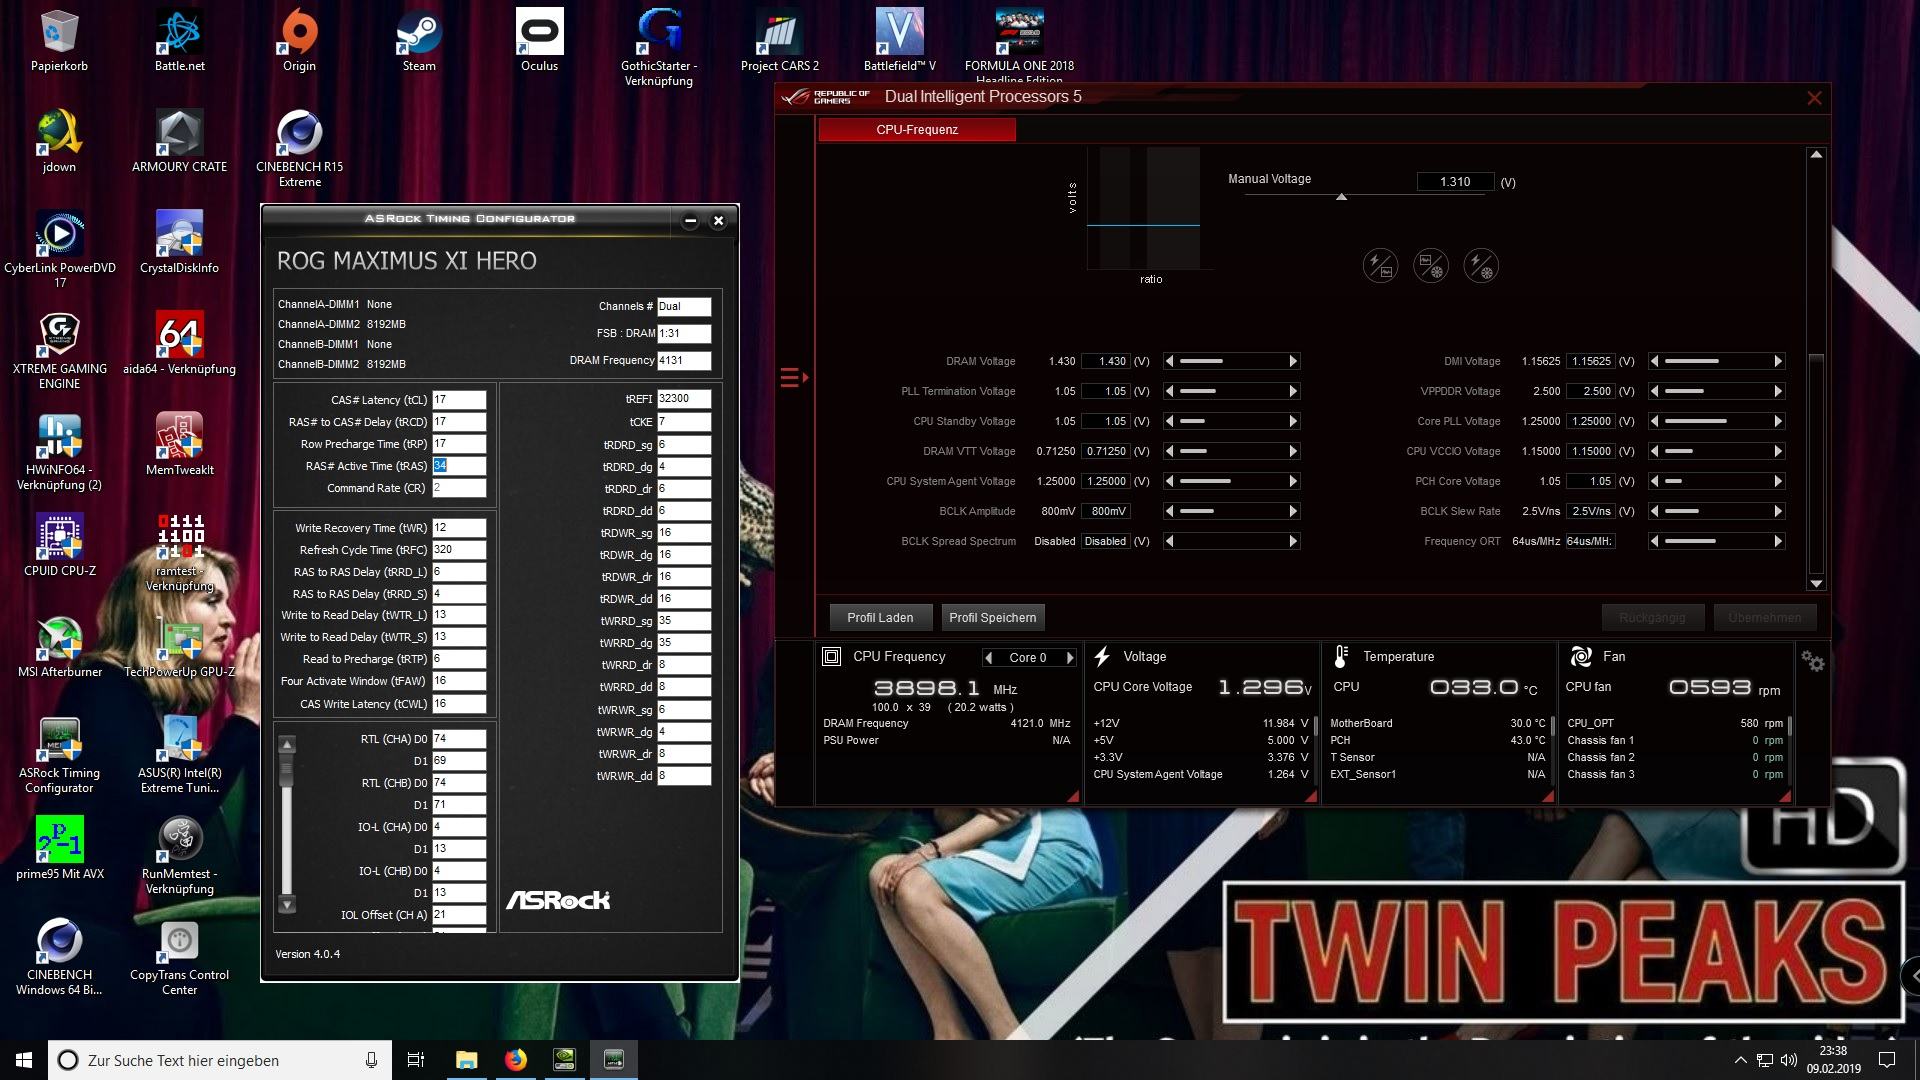Open Firefox from the taskbar
Image resolution: width=1920 pixels, height=1080 pixels.
[x=515, y=1060]
